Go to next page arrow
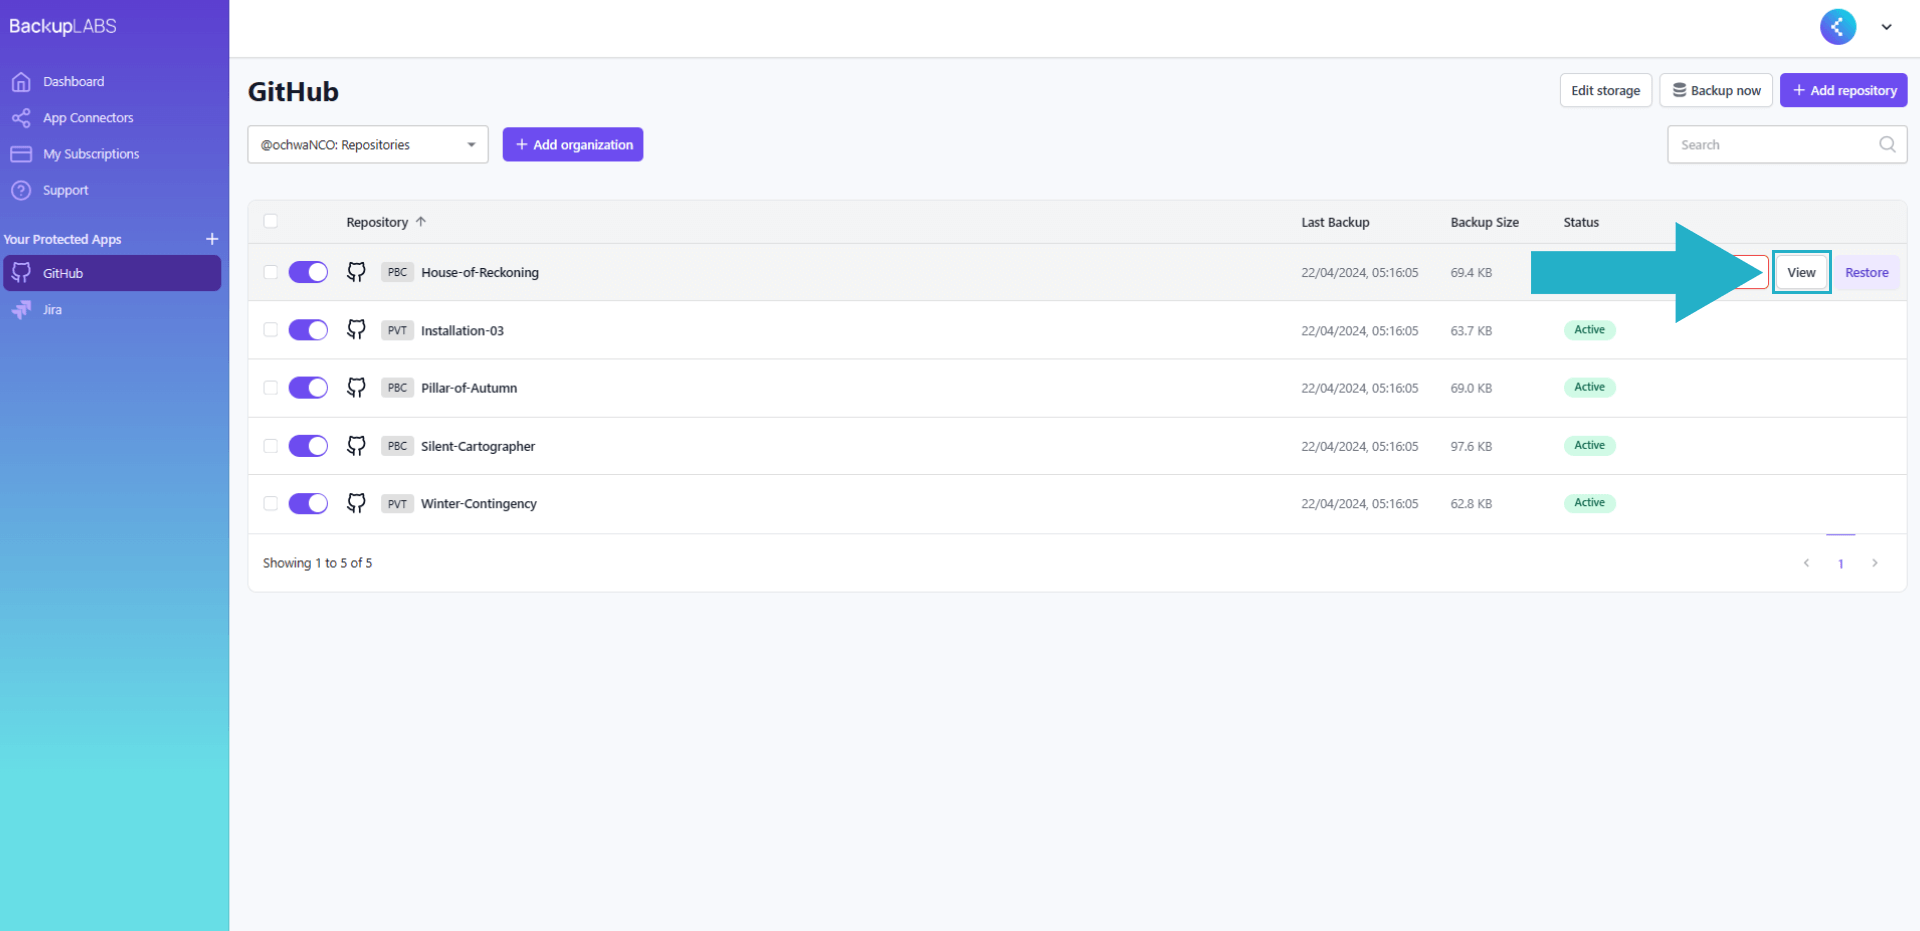 1875,563
